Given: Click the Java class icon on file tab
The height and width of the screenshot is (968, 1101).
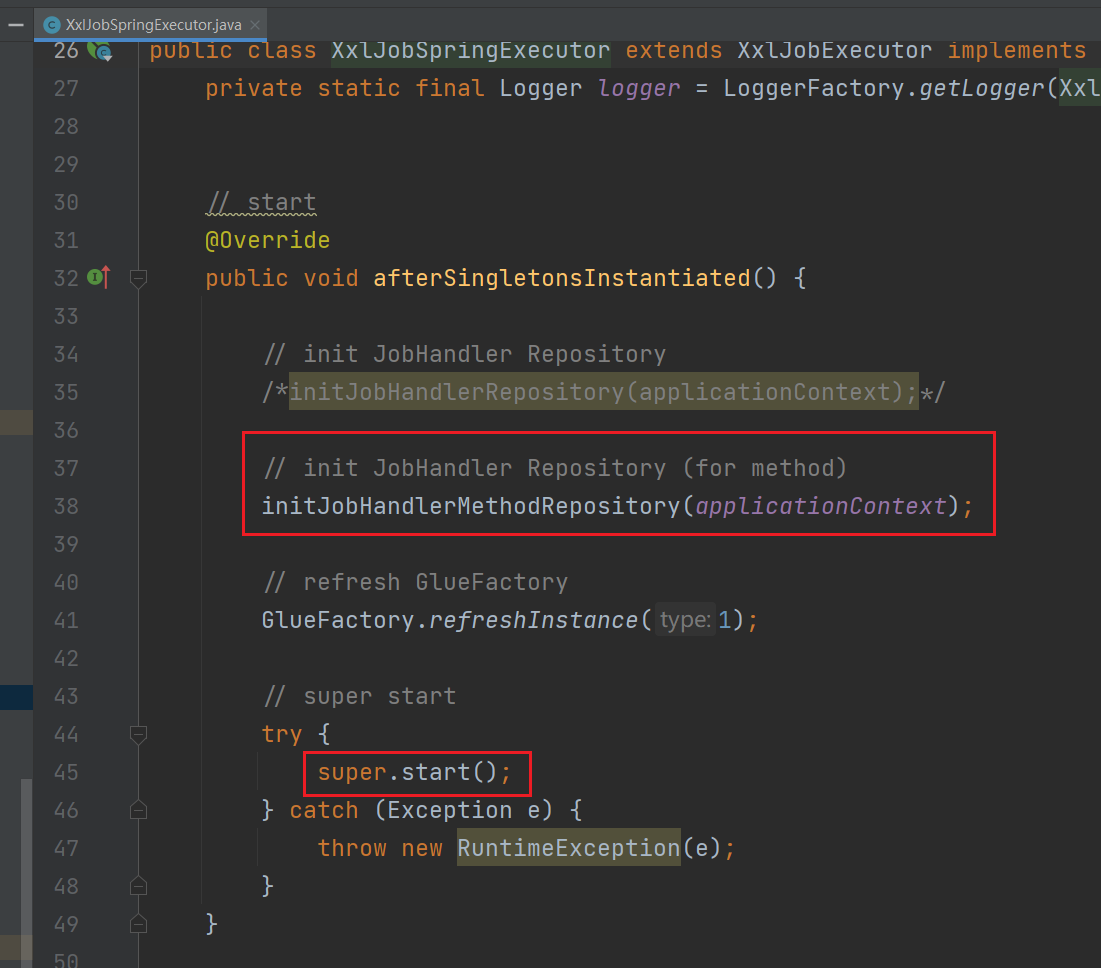Looking at the screenshot, I should [x=51, y=23].
